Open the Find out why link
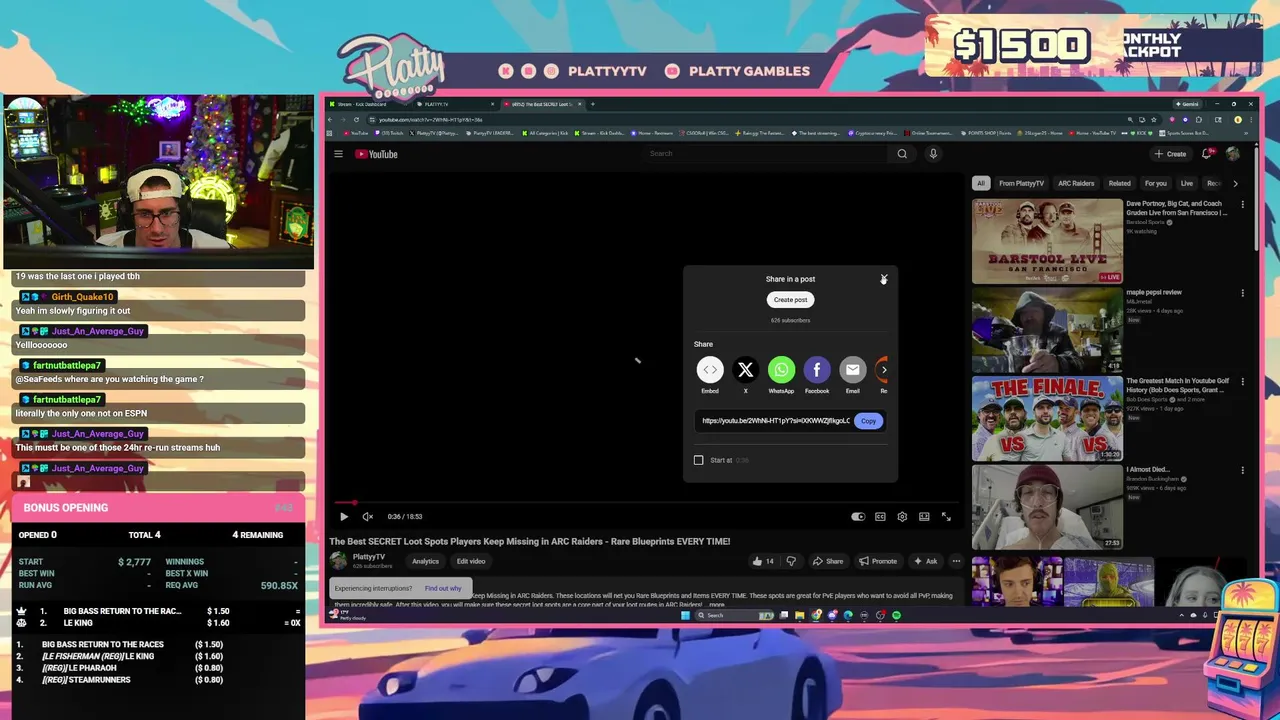This screenshot has width=1280, height=720. 443,588
